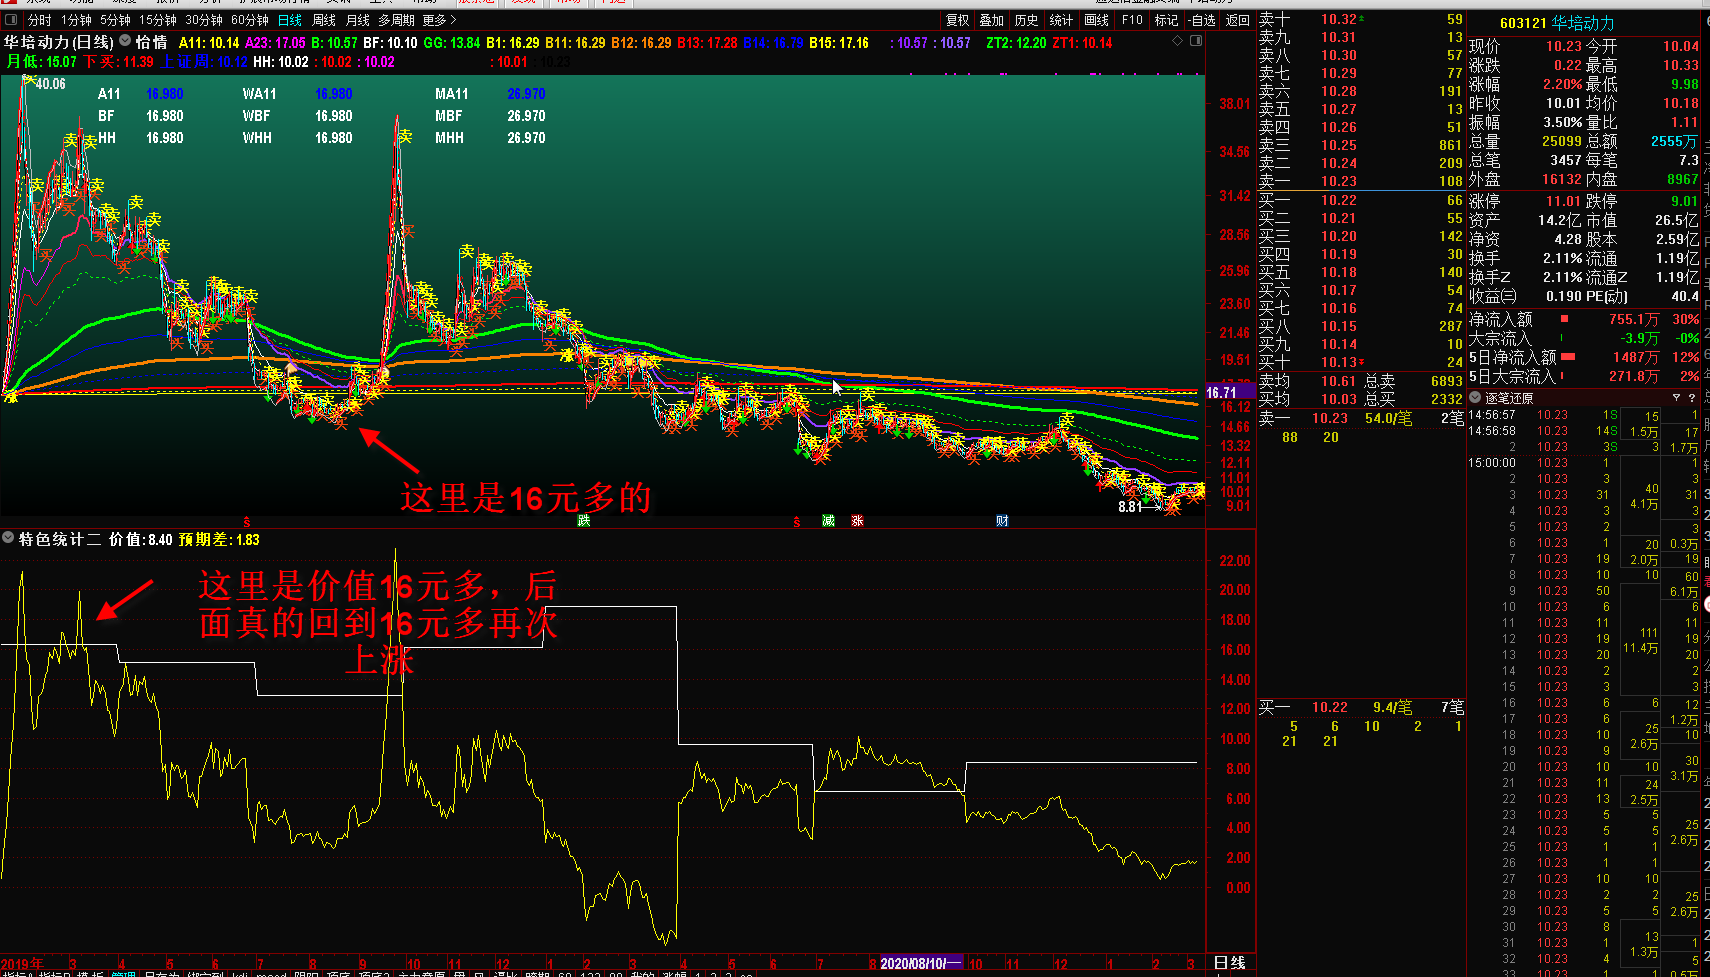This screenshot has height=977, width=1710.
Task: Click the diamond icon above the chart
Action: (x=1177, y=41)
